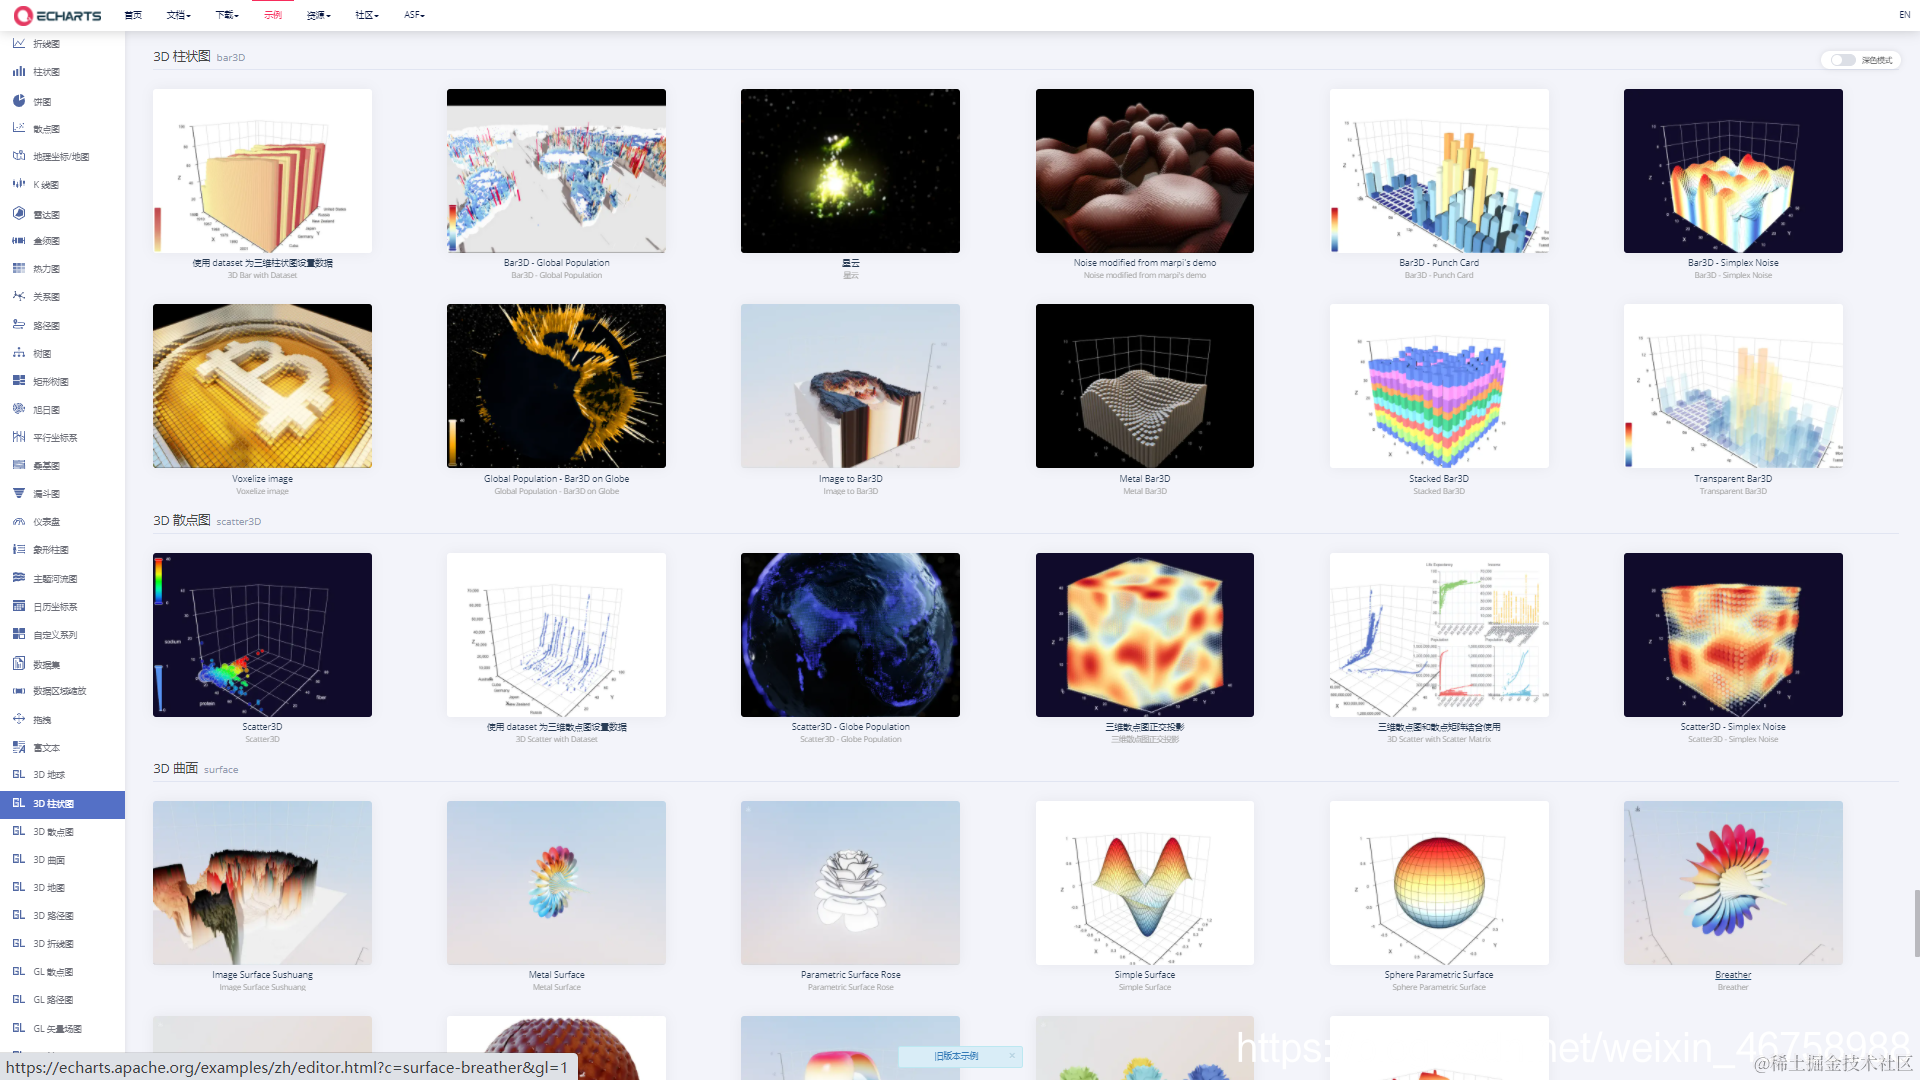Expand the 文档 dropdown menu

[x=178, y=15]
